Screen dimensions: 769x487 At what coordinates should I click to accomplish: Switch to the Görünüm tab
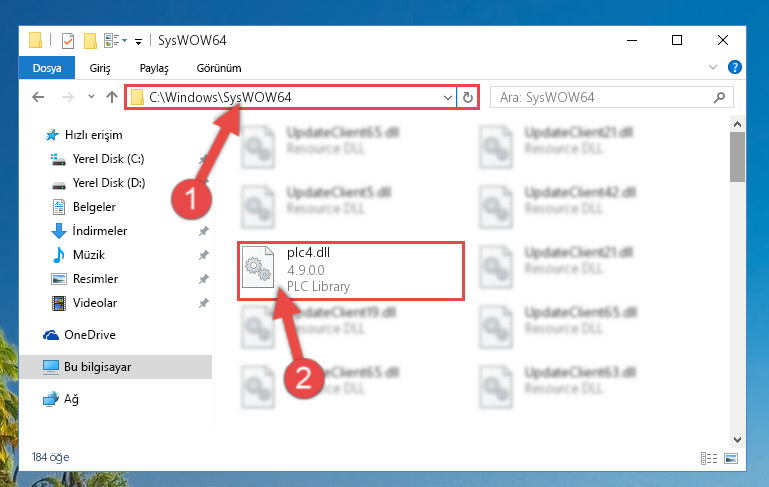tap(219, 68)
